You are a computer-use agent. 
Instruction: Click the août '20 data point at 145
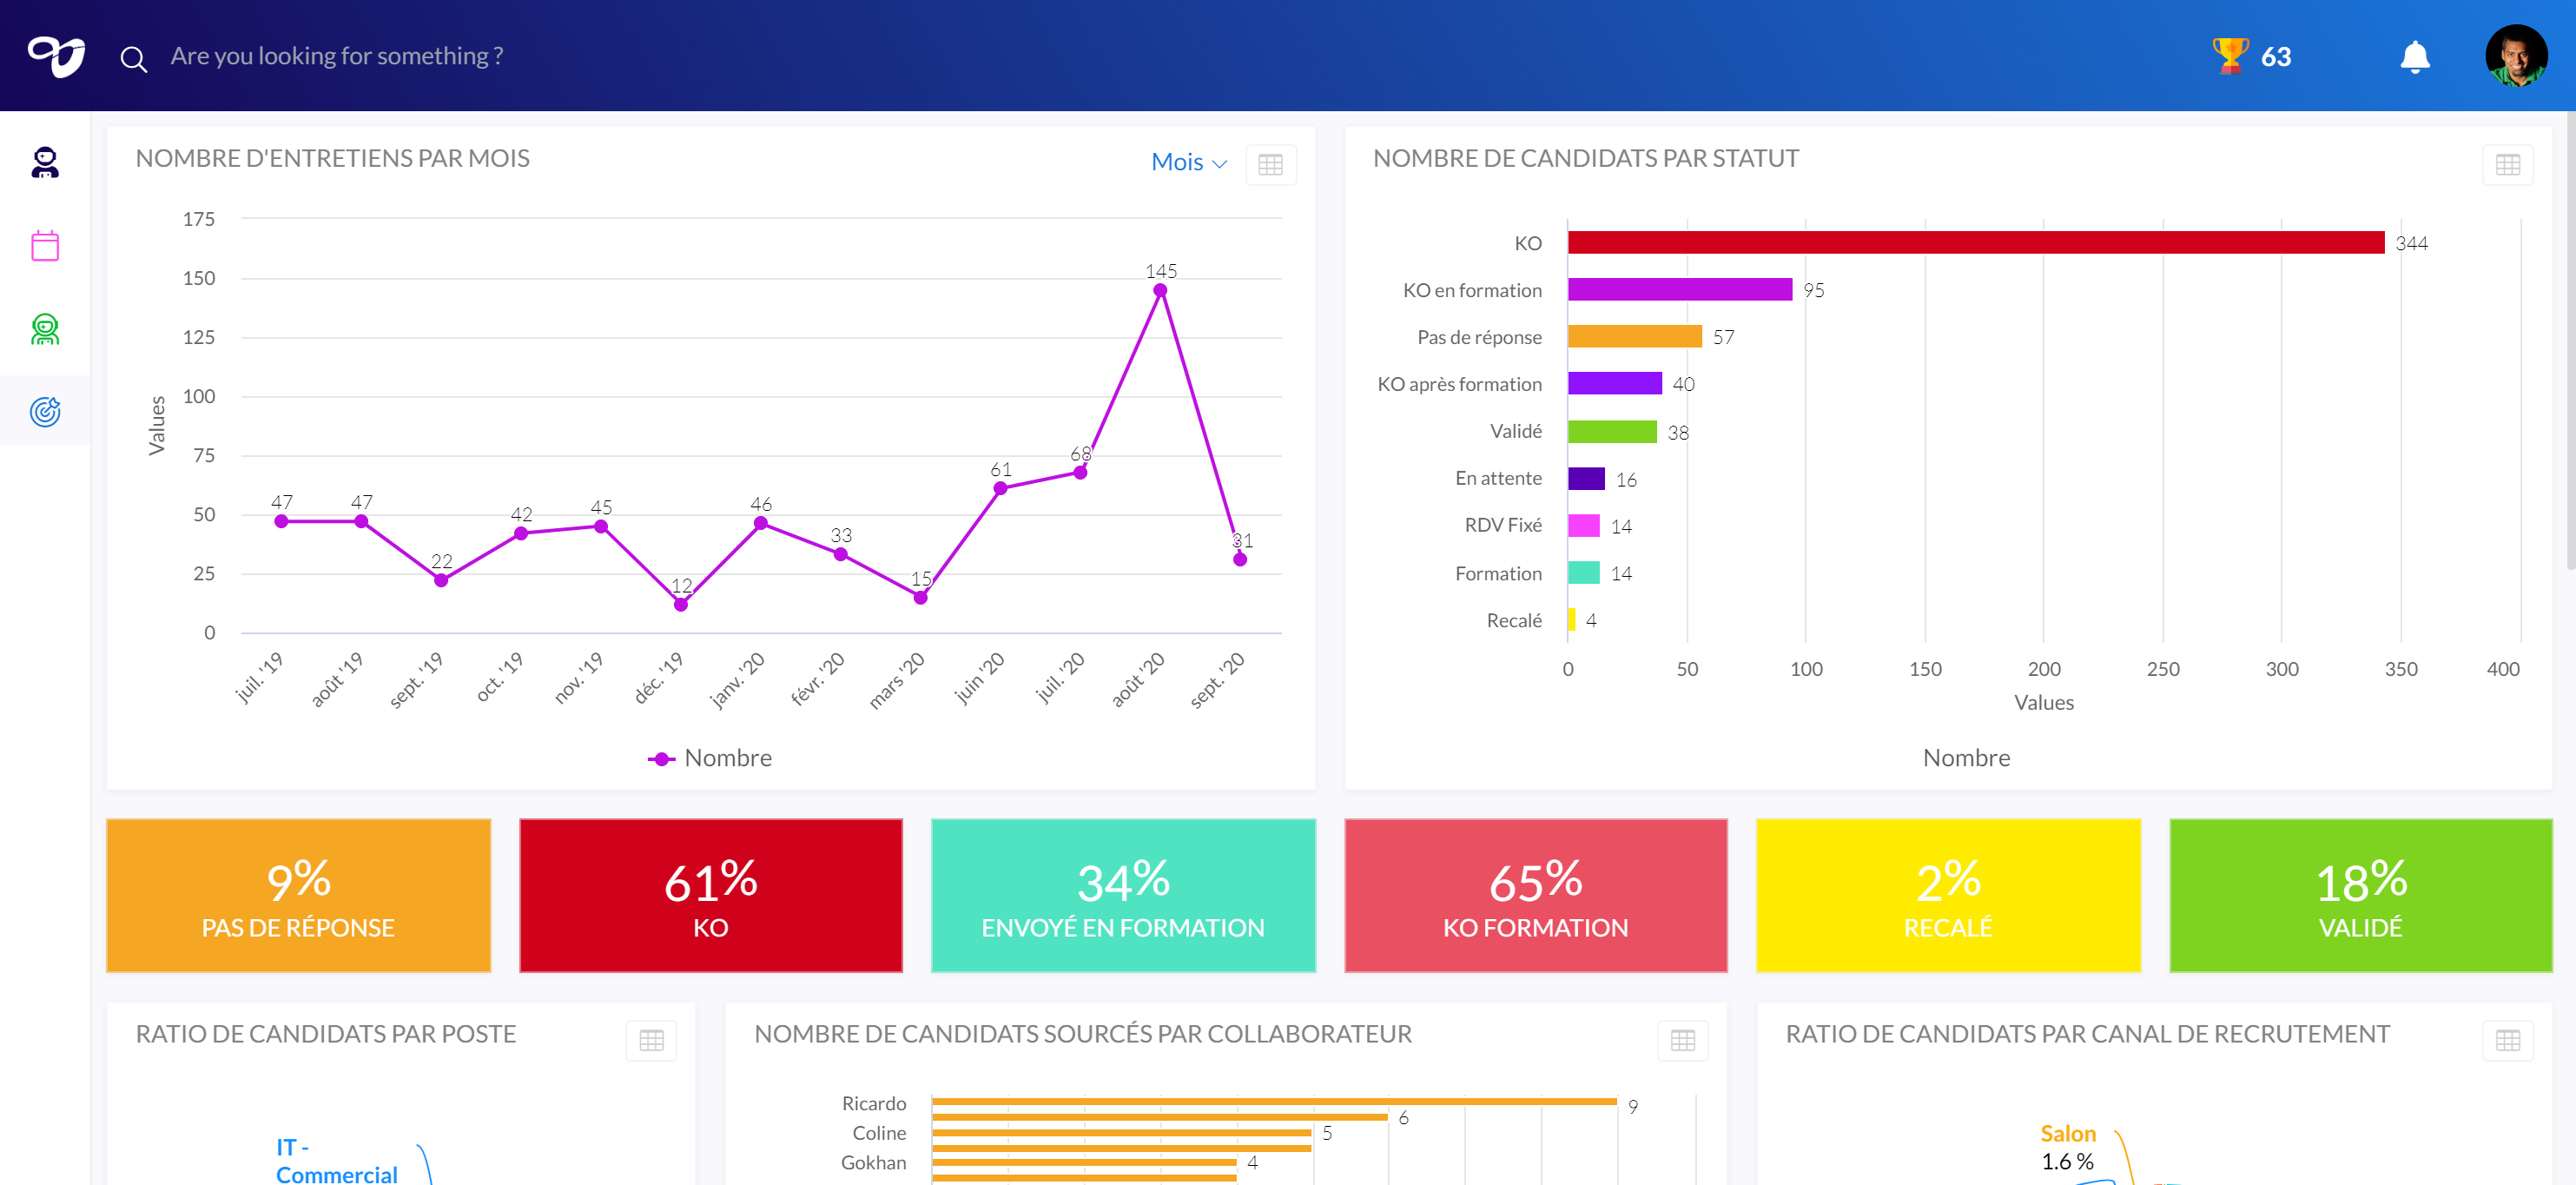1159,290
